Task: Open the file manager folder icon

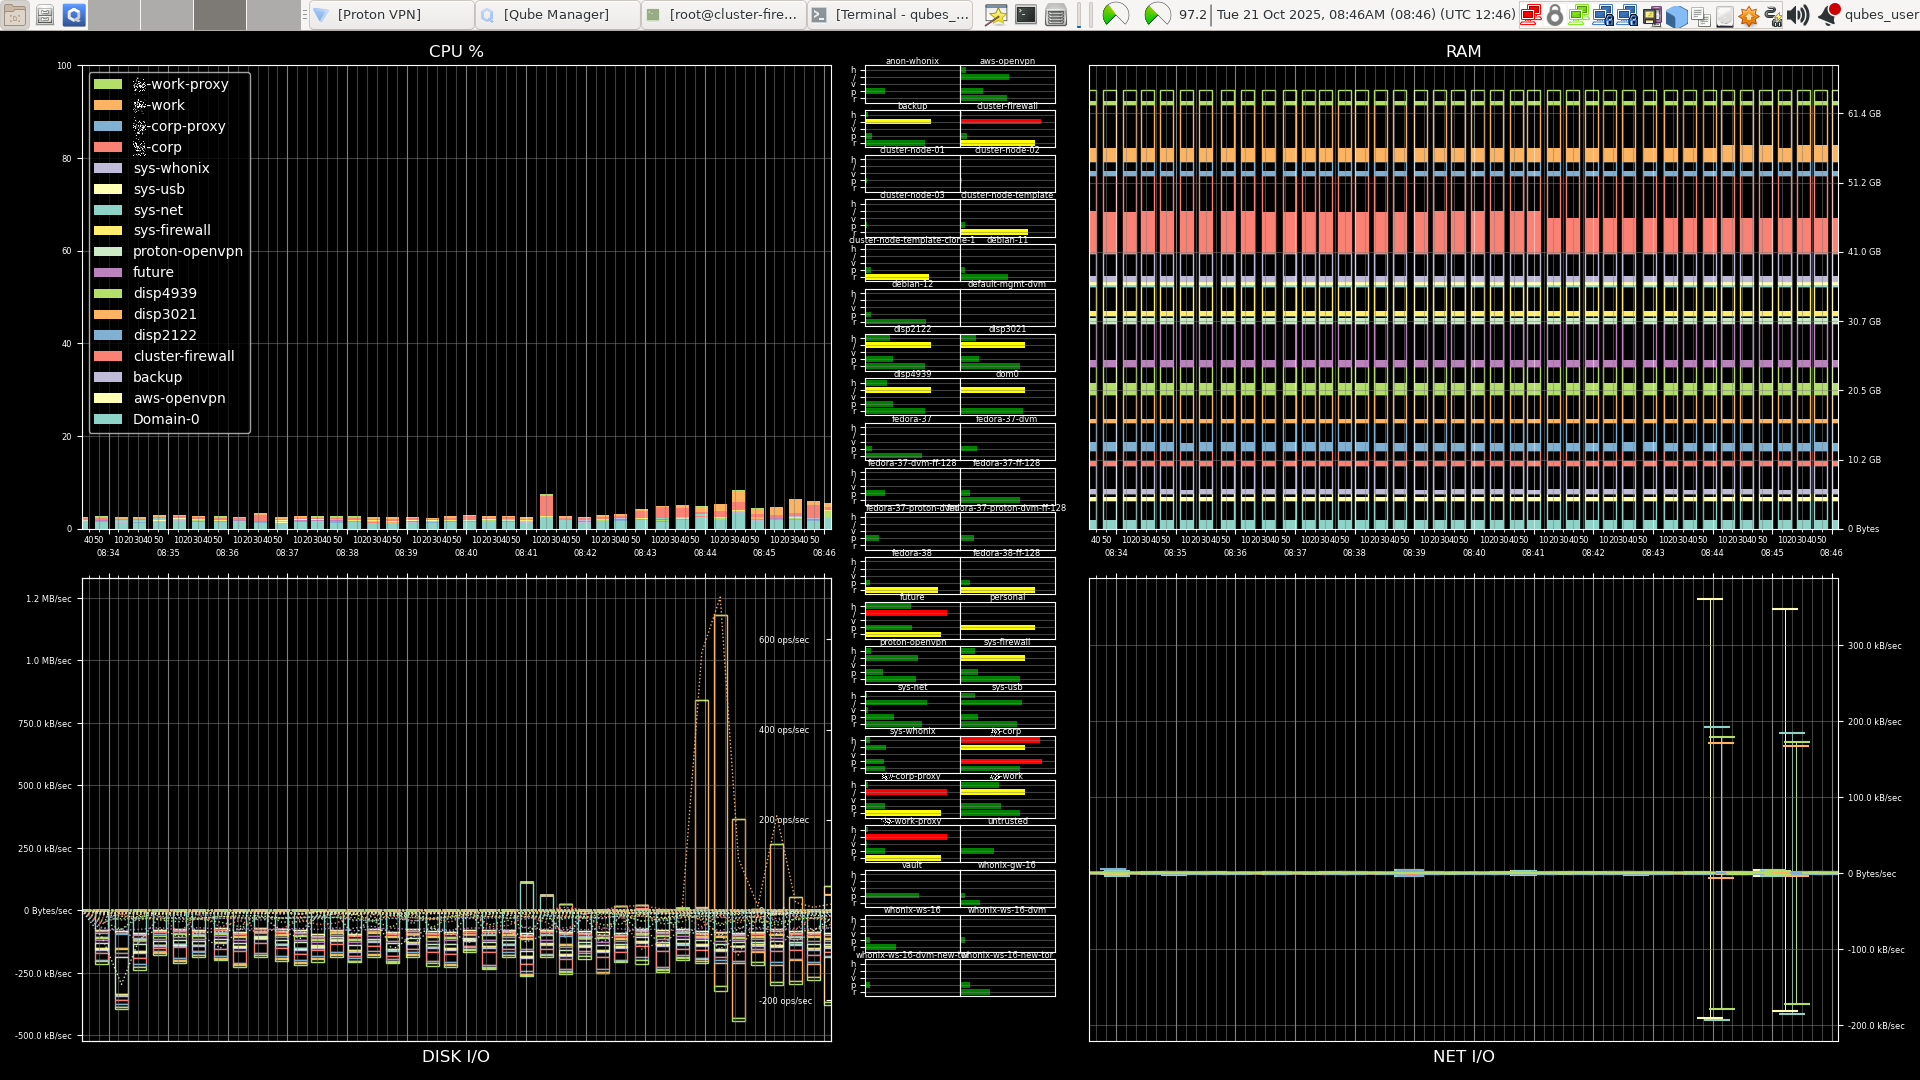Action: tap(15, 15)
